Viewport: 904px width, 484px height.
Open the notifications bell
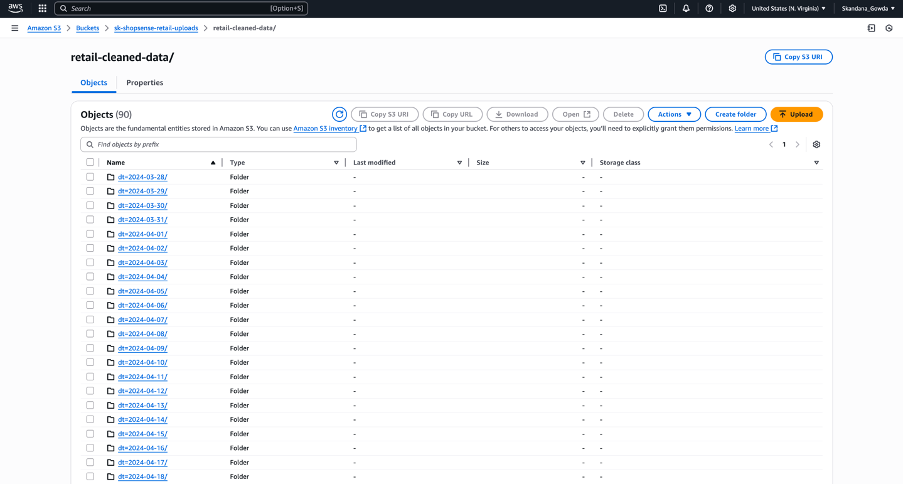pyautogui.click(x=686, y=9)
